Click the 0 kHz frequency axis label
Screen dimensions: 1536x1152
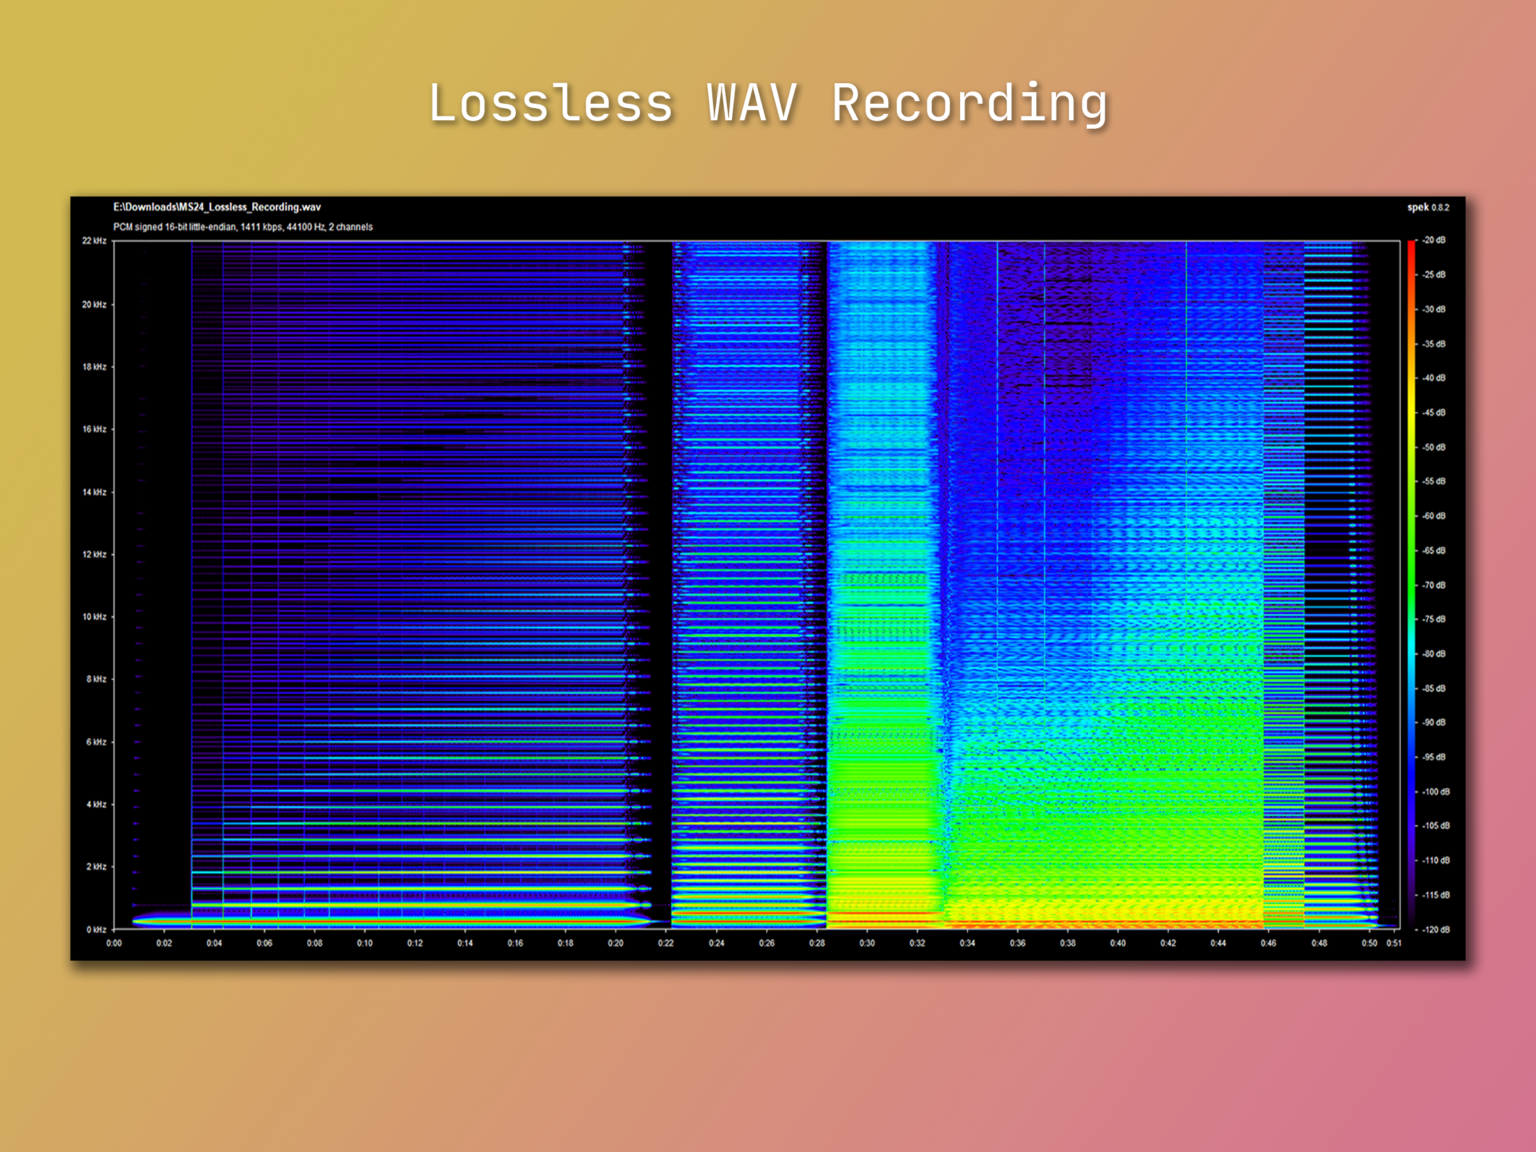pos(96,929)
